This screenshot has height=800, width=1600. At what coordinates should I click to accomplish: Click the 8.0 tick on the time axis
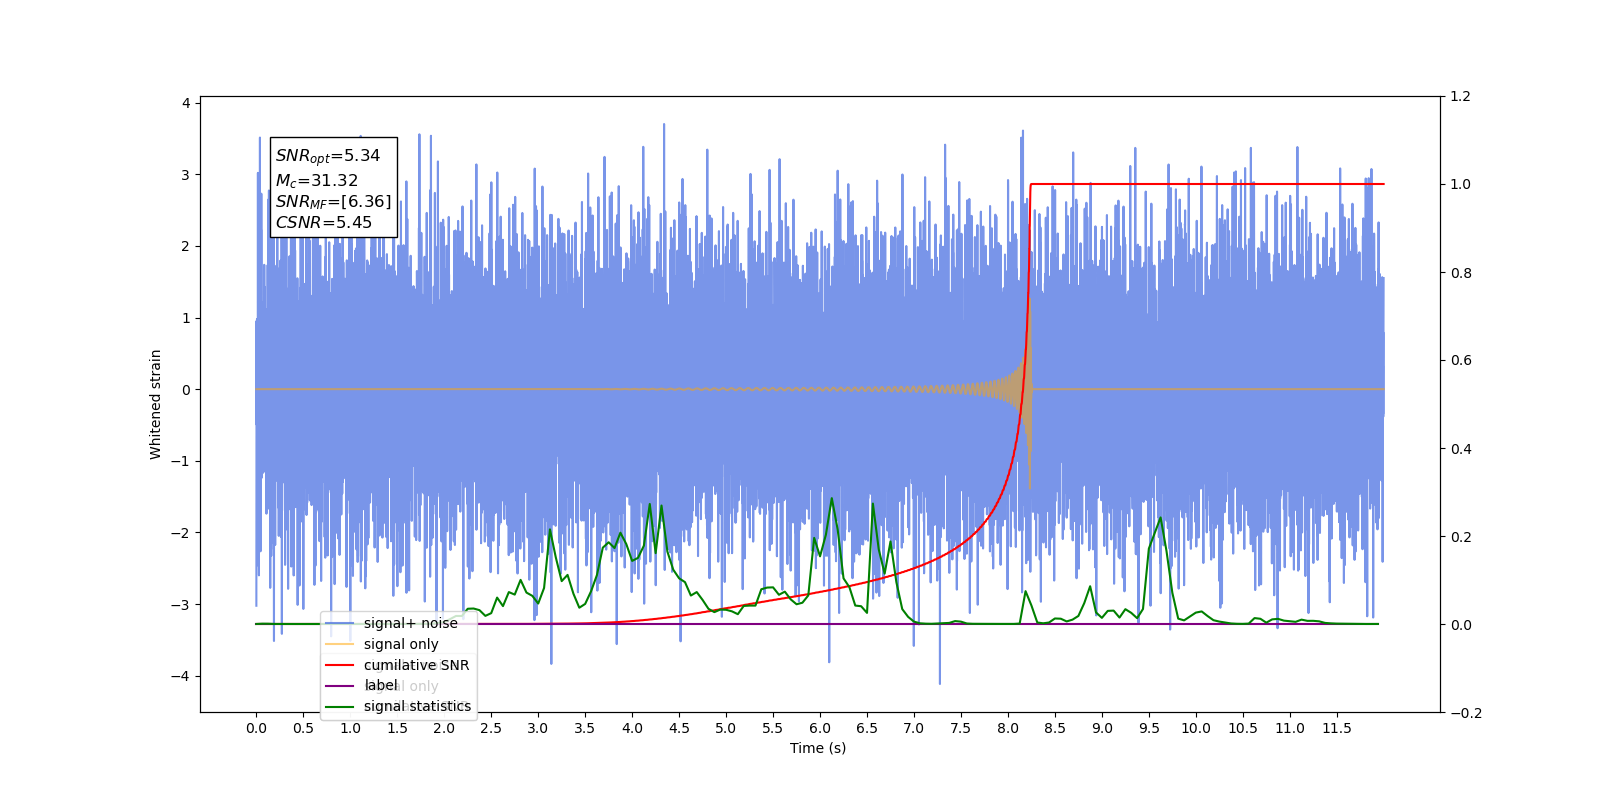tap(1008, 728)
